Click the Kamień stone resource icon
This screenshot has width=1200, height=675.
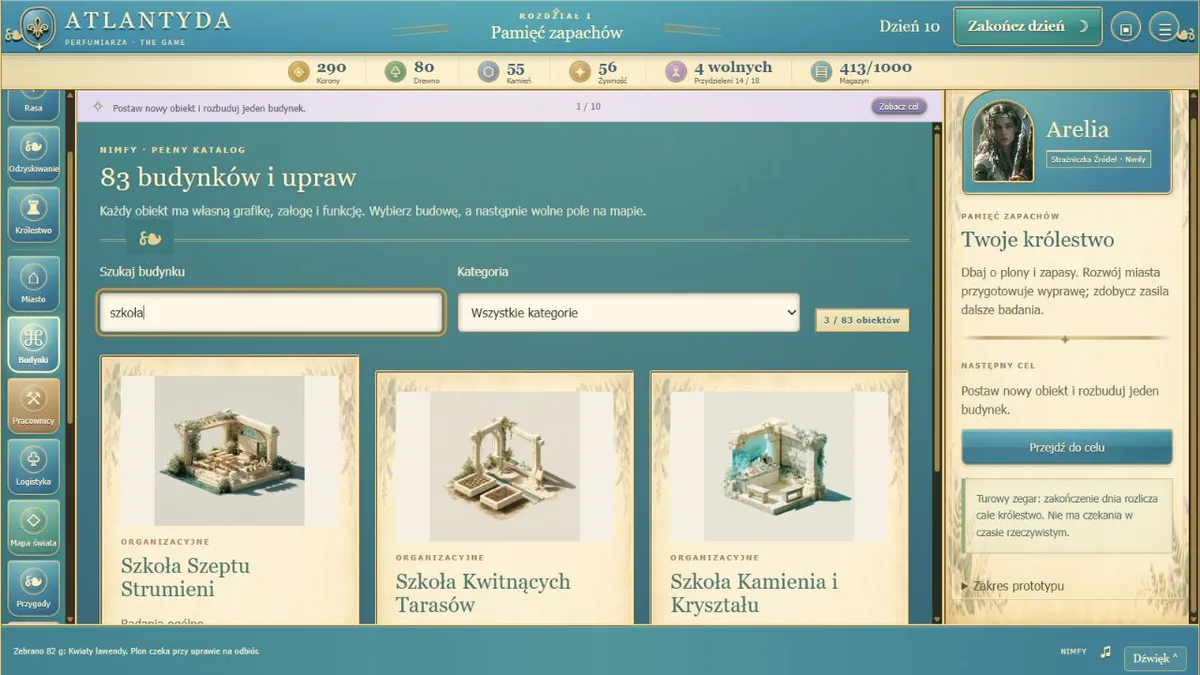[488, 71]
